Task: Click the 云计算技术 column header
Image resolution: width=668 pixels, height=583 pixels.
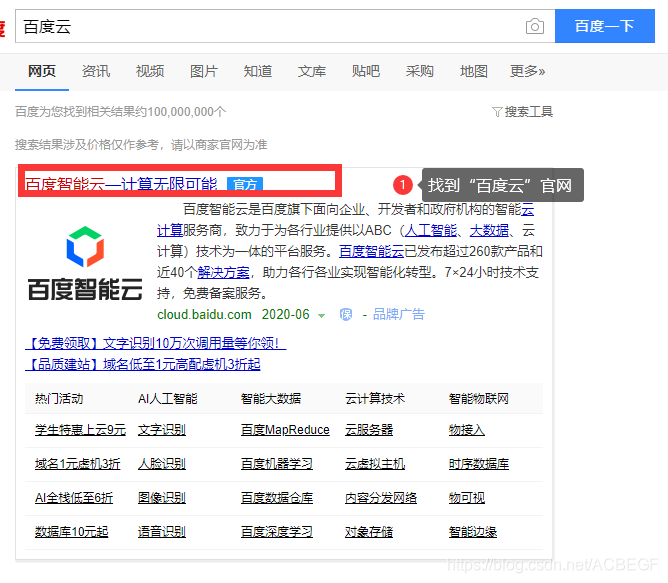Action: (375, 399)
